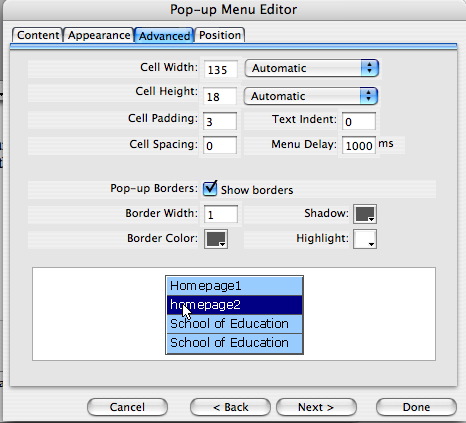
Task: Uncheck the Show borders checkbox
Action: tap(210, 188)
